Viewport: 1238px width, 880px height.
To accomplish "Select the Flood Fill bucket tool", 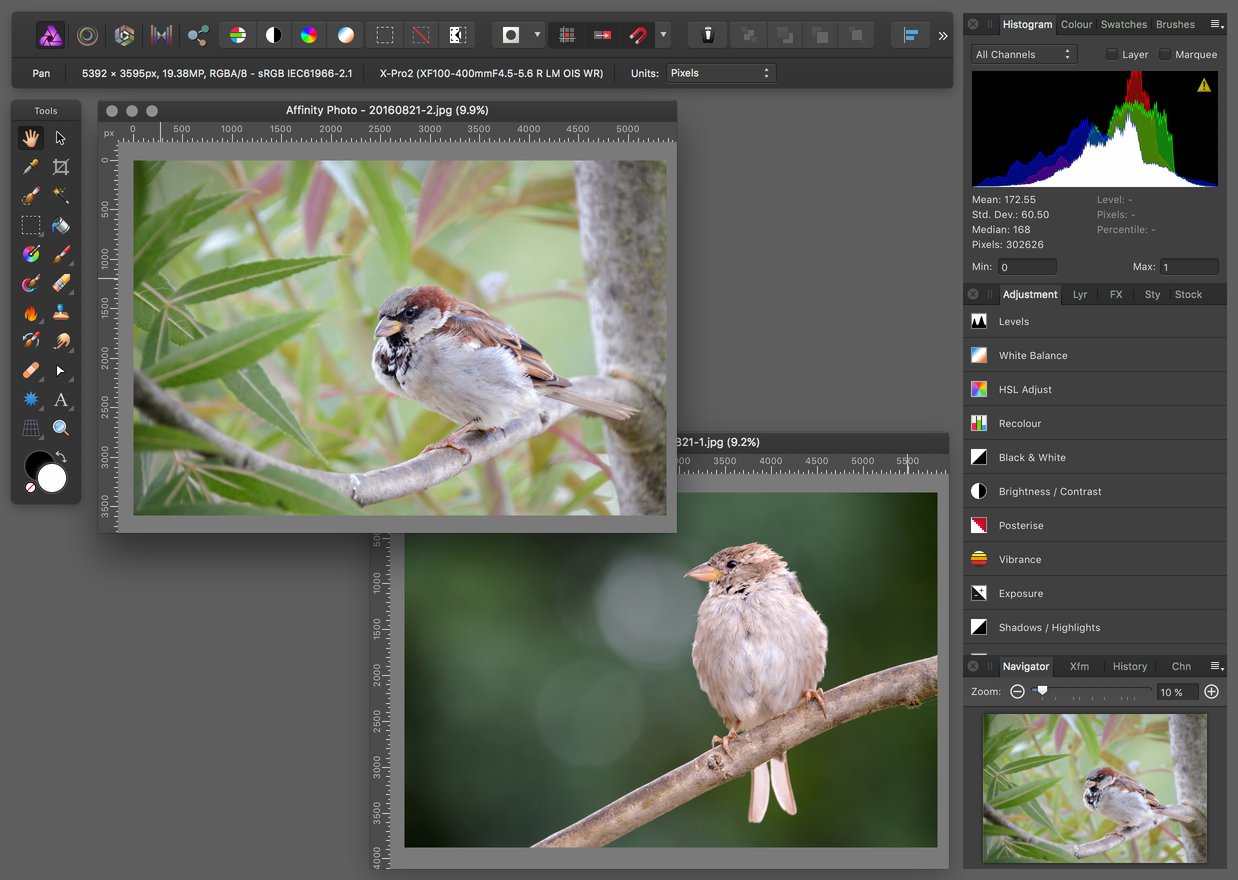I will point(61,225).
